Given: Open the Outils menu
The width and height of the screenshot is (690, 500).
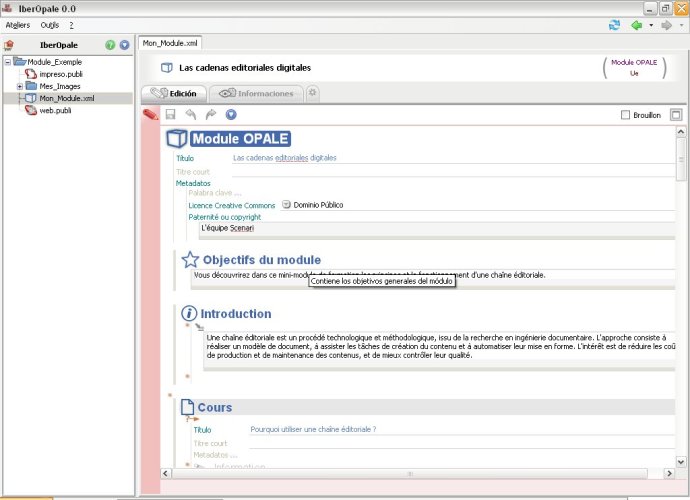Looking at the screenshot, I should click(x=50, y=25).
